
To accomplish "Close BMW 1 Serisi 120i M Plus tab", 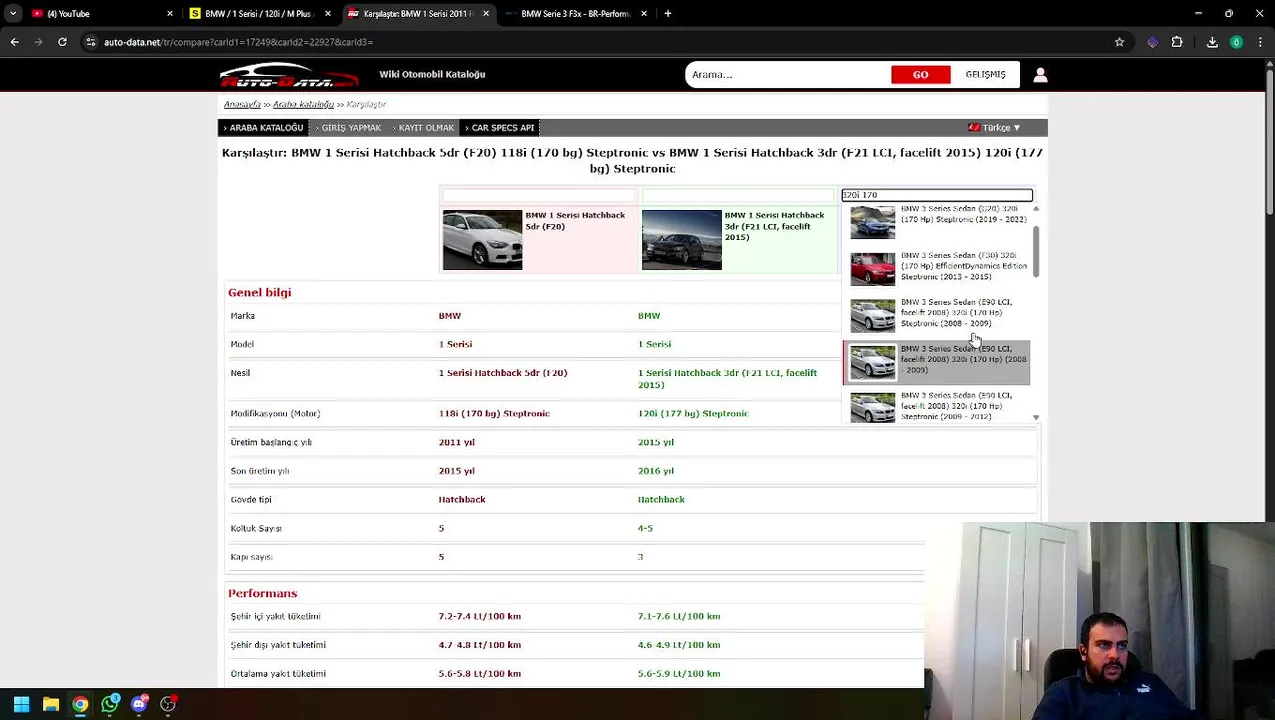I will pyautogui.click(x=327, y=14).
